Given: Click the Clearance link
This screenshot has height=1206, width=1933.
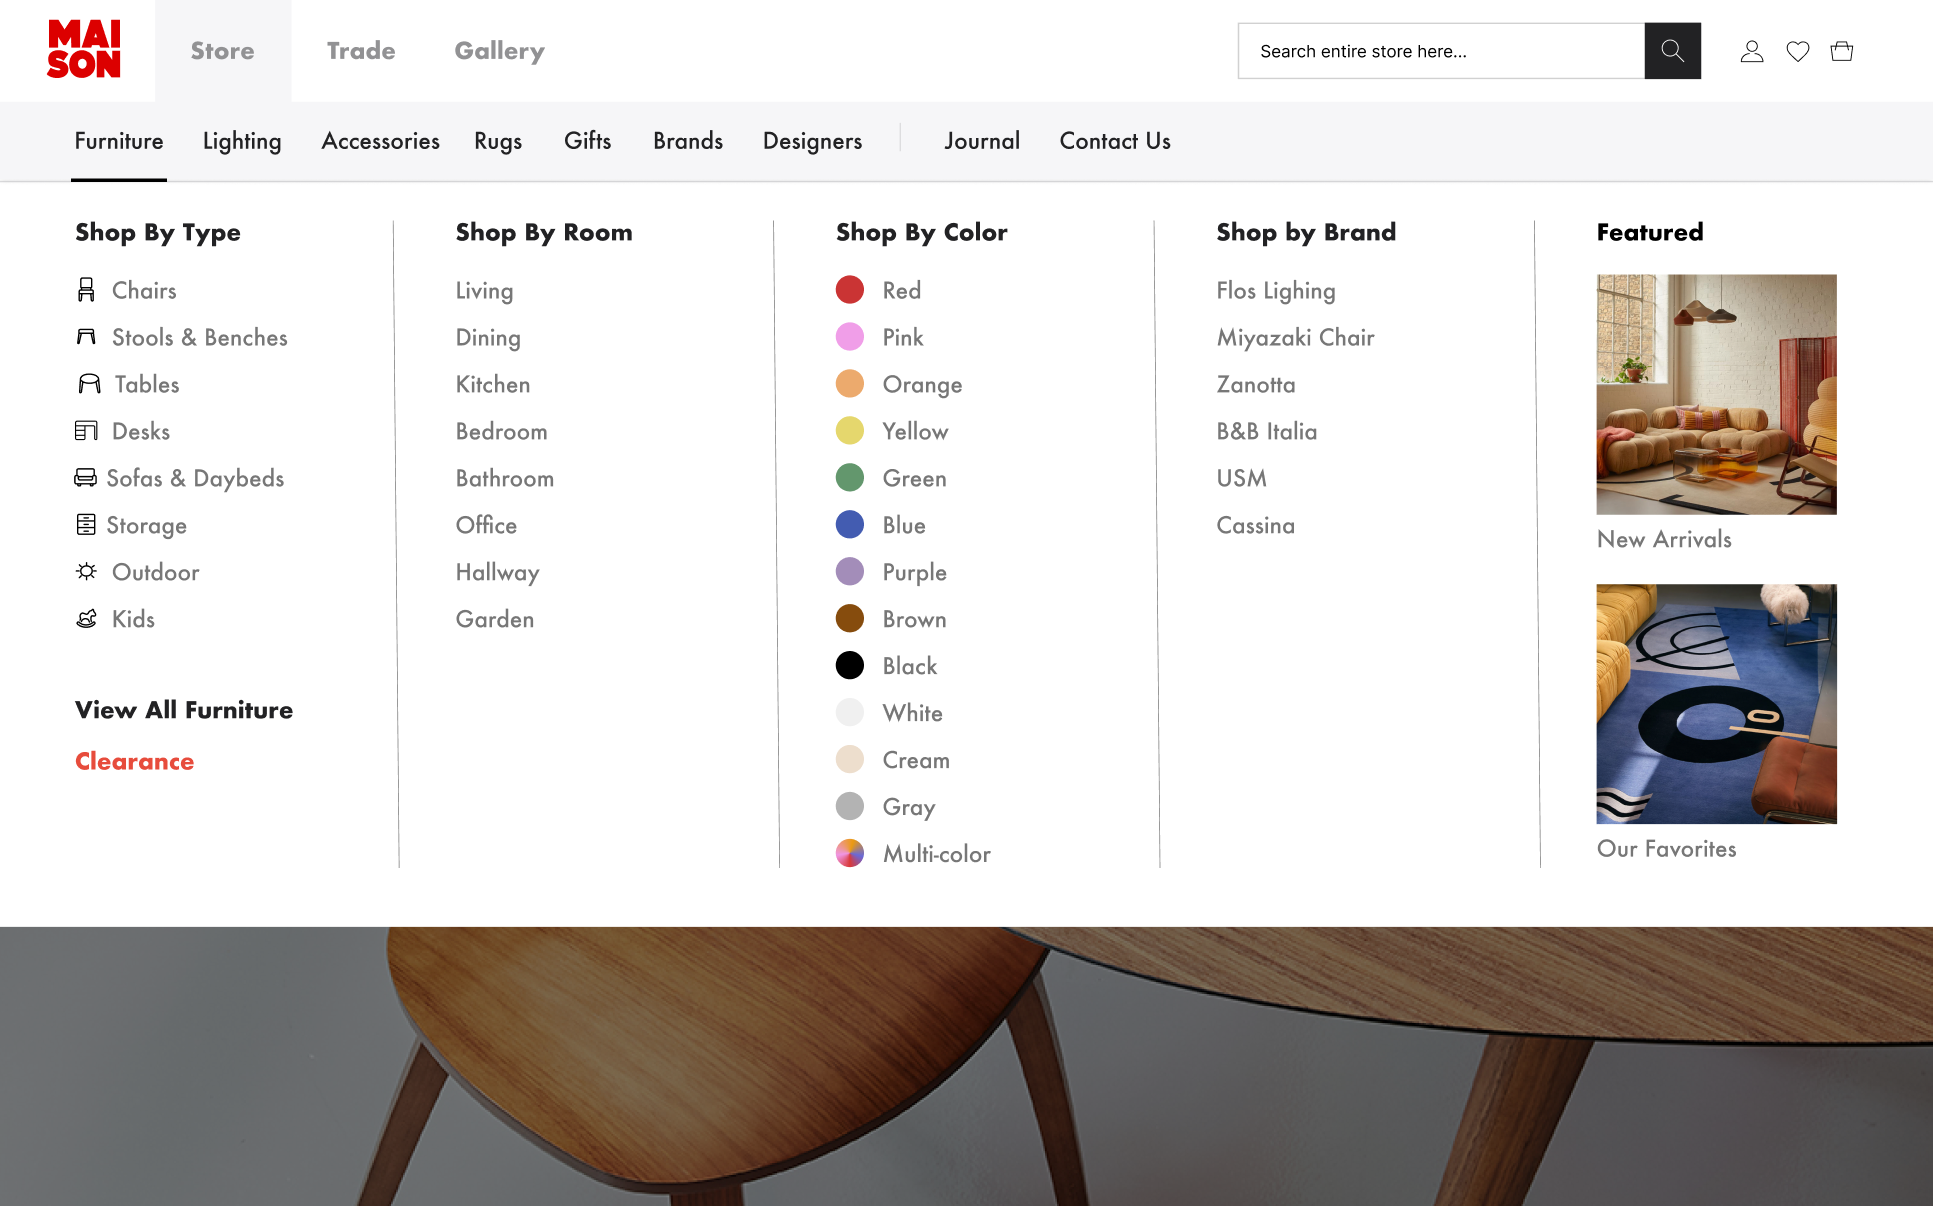Looking at the screenshot, I should click(135, 761).
